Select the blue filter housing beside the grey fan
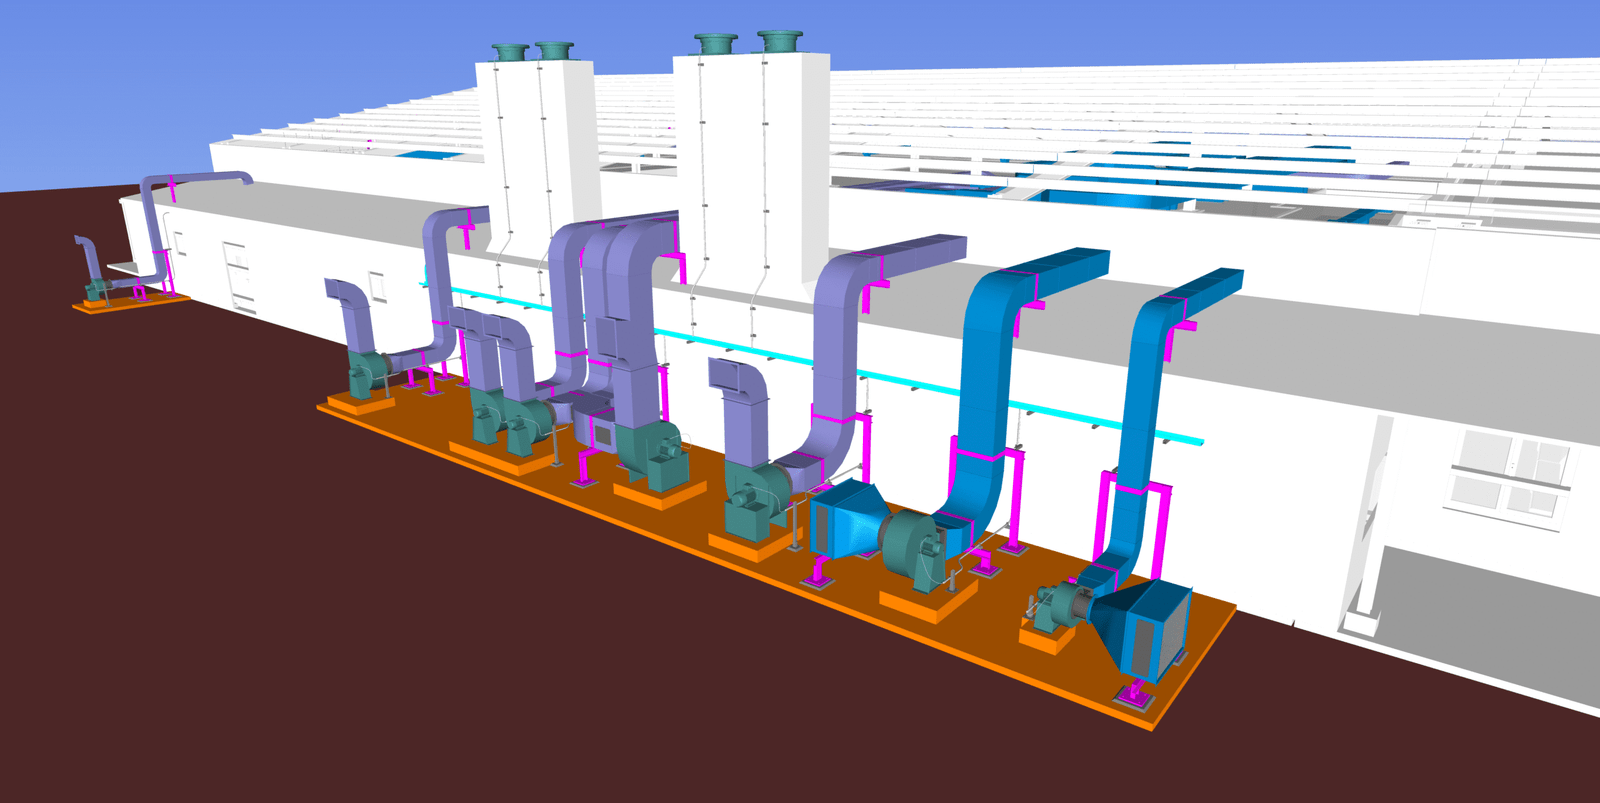1600x803 pixels. click(846, 518)
